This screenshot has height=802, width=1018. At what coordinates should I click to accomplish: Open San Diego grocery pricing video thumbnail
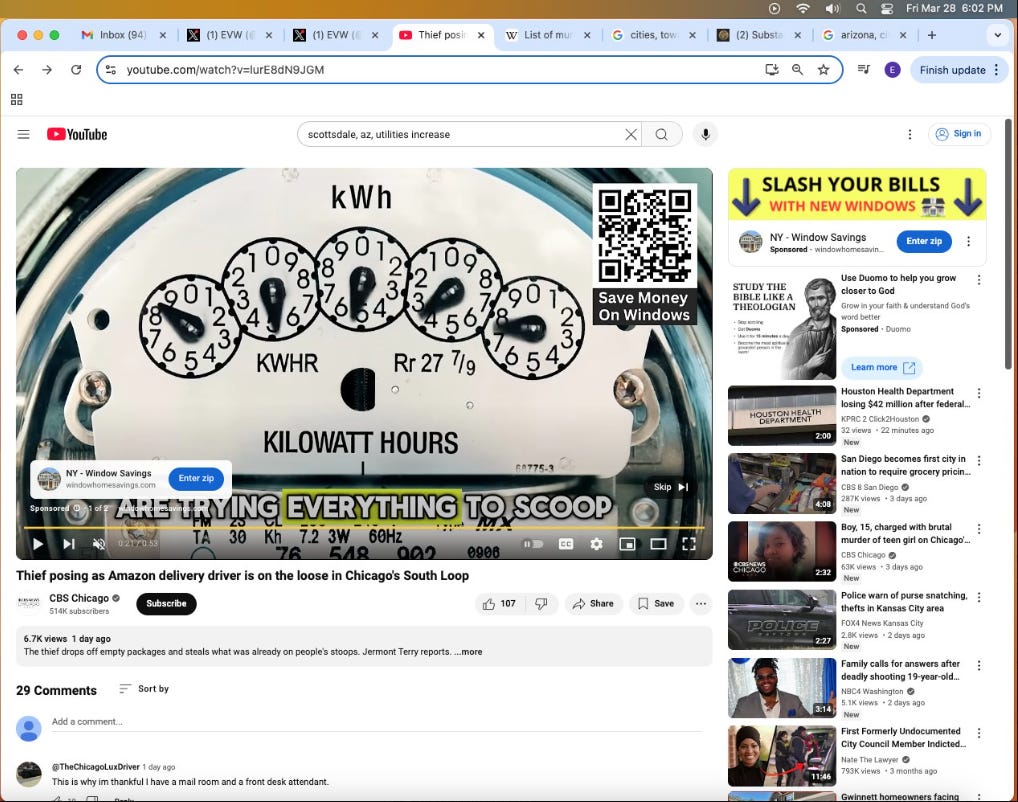782,484
